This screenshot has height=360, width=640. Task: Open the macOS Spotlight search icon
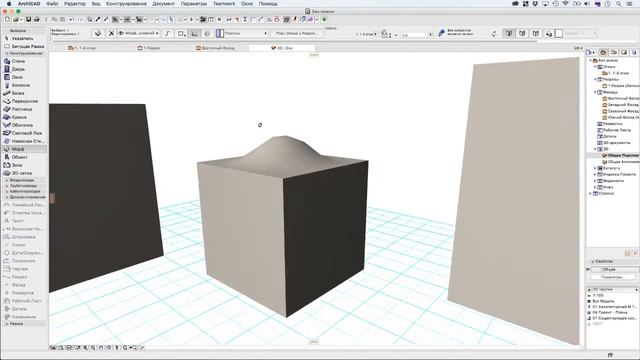pos(619,4)
